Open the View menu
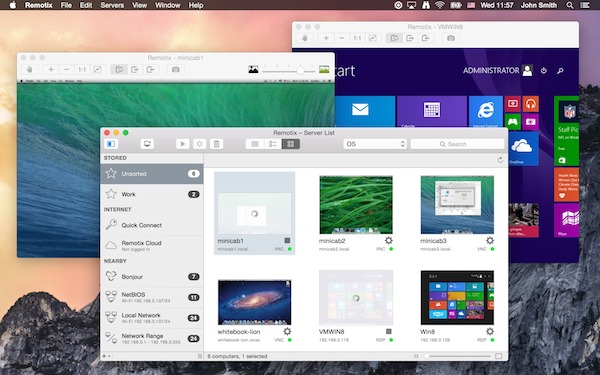600x375 pixels. click(x=139, y=5)
